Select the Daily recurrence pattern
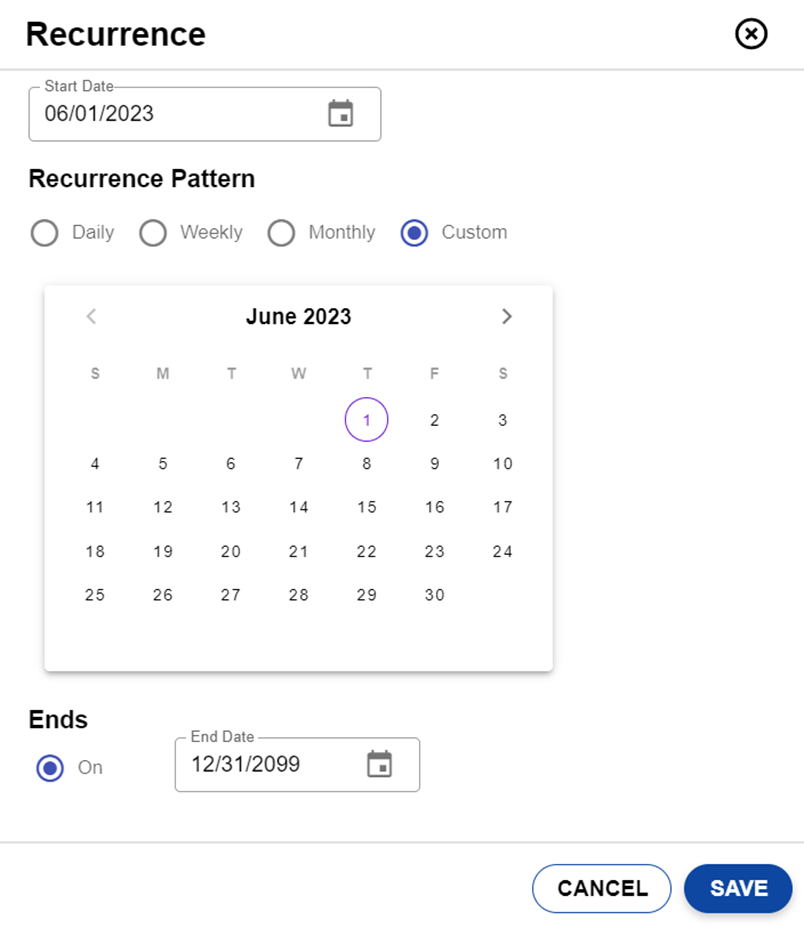Screen dimensions: 804x928 pyautogui.click(x=45, y=233)
